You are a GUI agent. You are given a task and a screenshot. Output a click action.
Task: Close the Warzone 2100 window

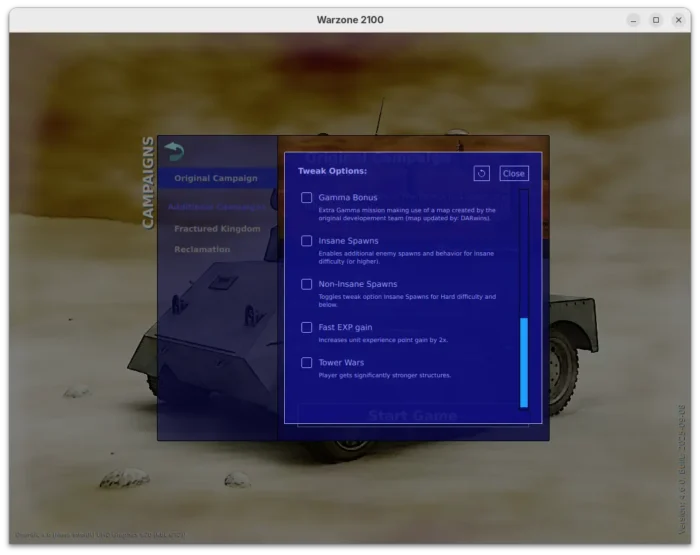[x=678, y=20]
